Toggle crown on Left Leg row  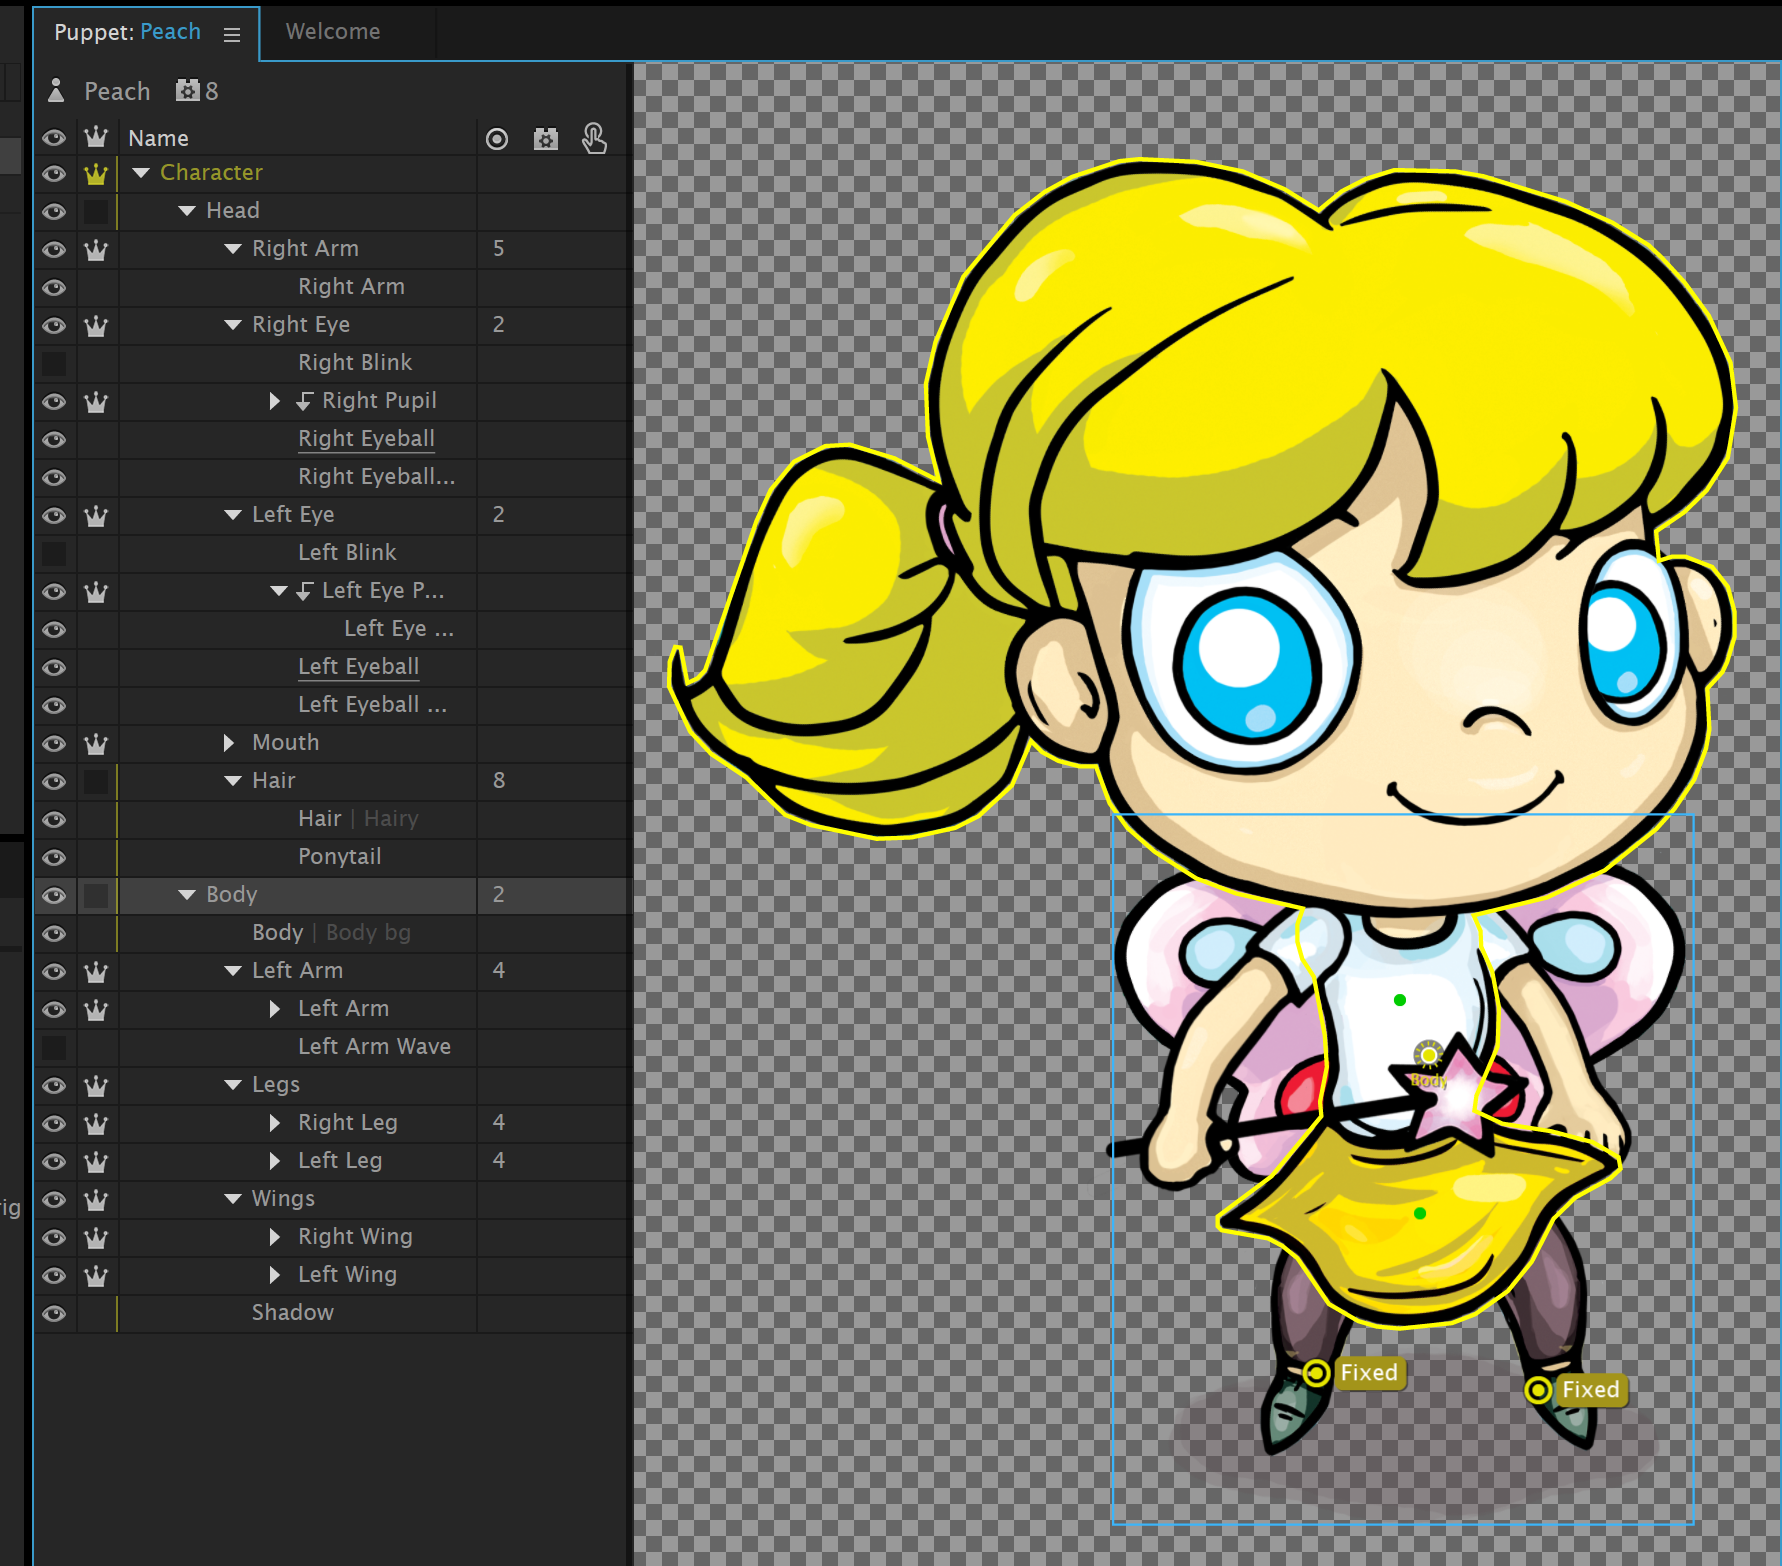click(x=96, y=1162)
